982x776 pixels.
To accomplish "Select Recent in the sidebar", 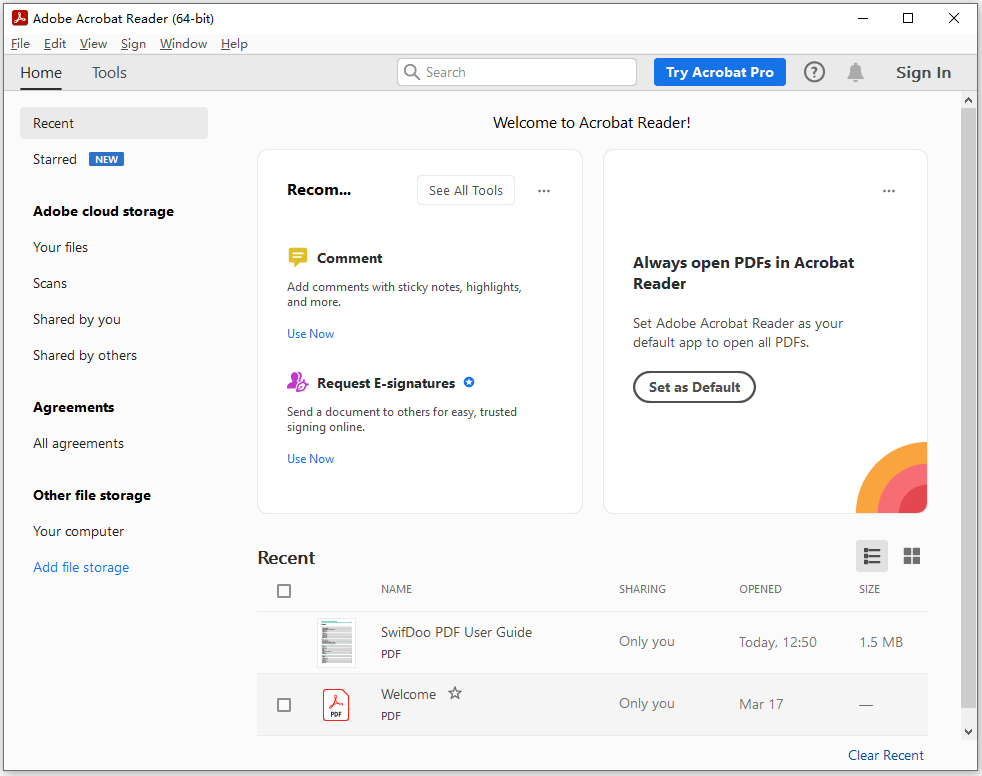I will [114, 123].
